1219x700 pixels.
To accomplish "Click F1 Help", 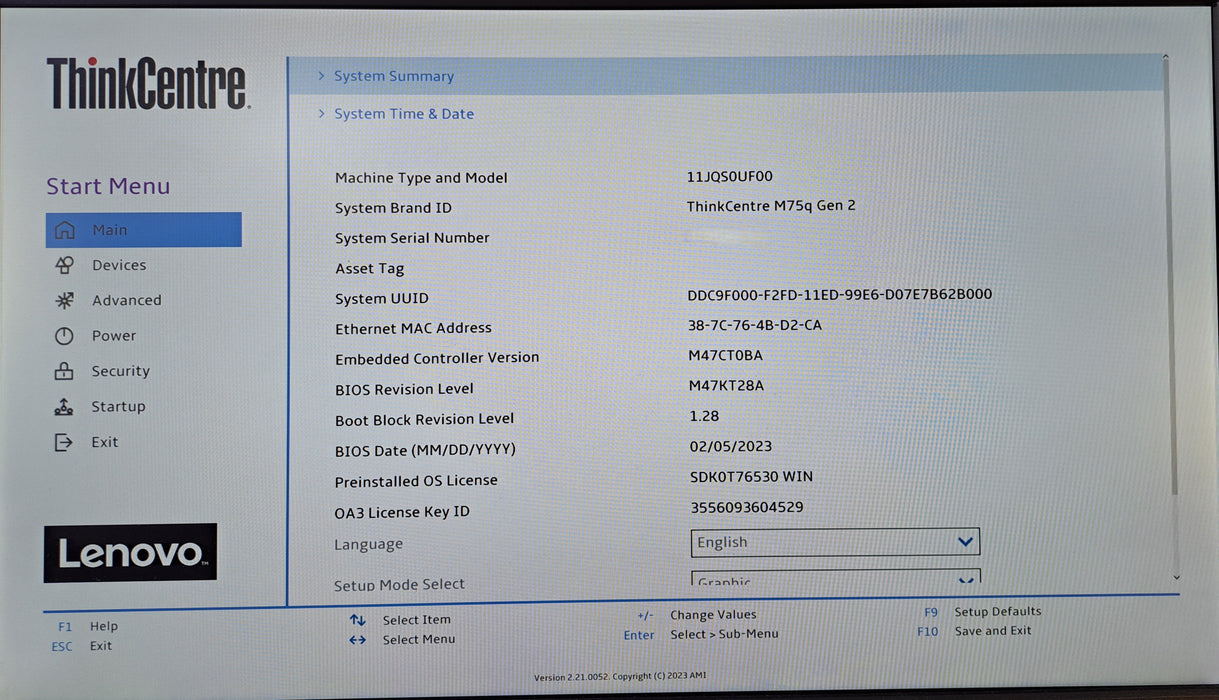I will pos(88,627).
